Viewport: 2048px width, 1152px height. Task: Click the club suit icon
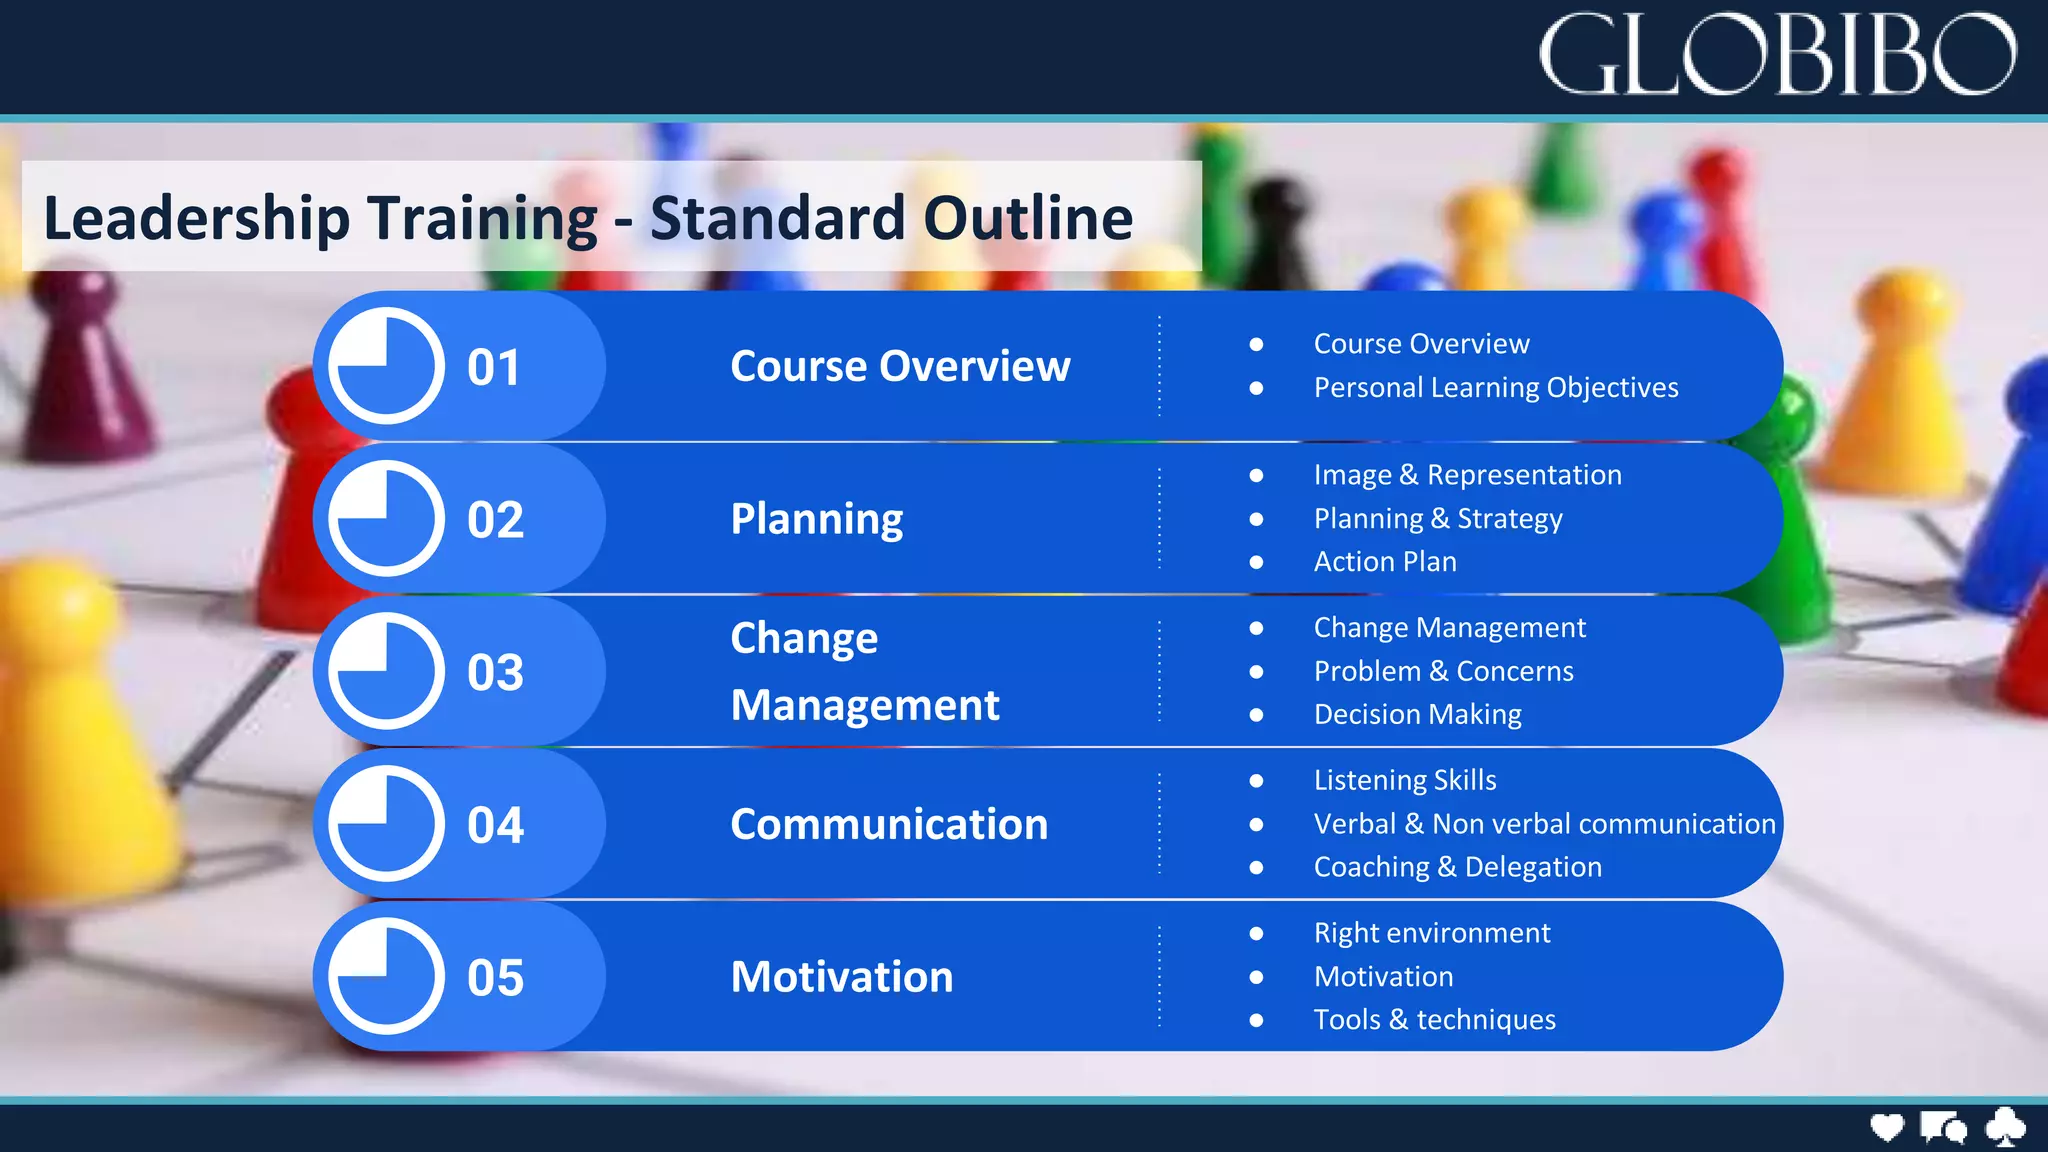tap(2005, 1127)
